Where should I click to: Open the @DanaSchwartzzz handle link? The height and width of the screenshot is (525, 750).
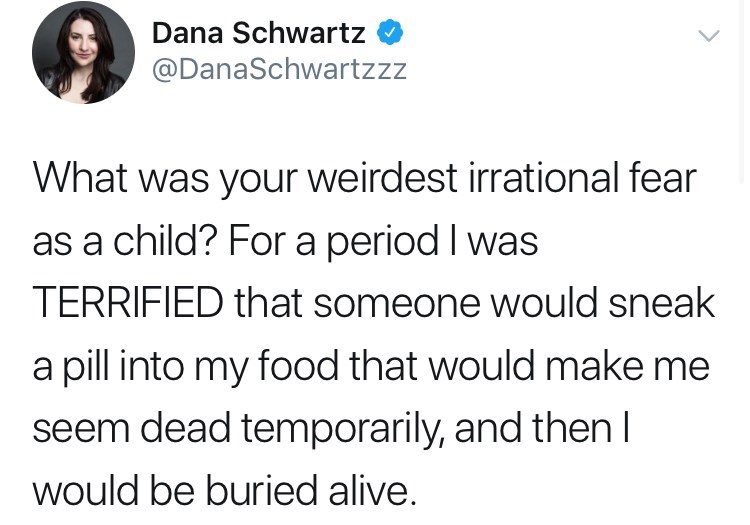pyautogui.click(x=279, y=71)
